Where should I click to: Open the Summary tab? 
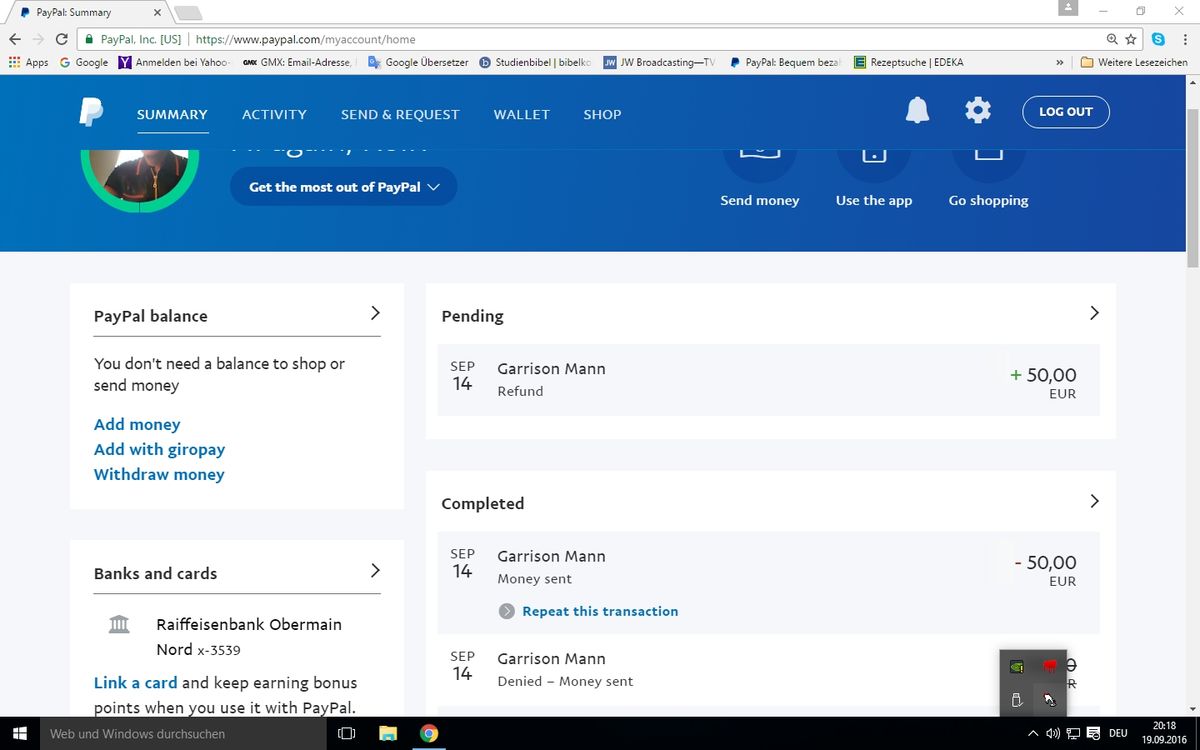click(172, 114)
